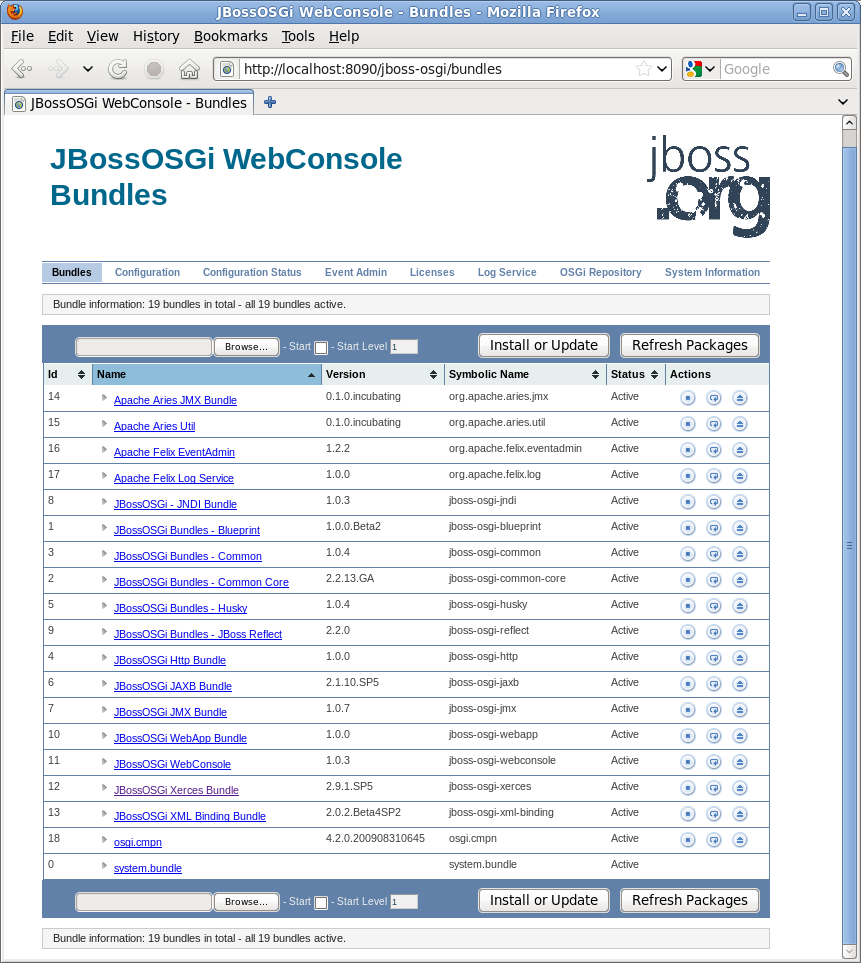Open the JBossOSGi Xerces Bundle link
This screenshot has height=963, width=861.
tap(176, 790)
